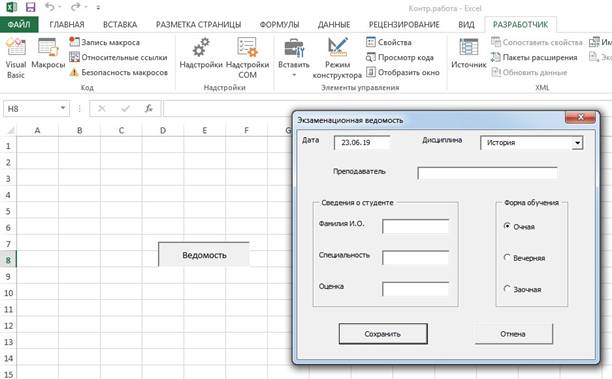Start Record Macro (Запись макроса)
The height and width of the screenshot is (379, 612).
tap(104, 42)
